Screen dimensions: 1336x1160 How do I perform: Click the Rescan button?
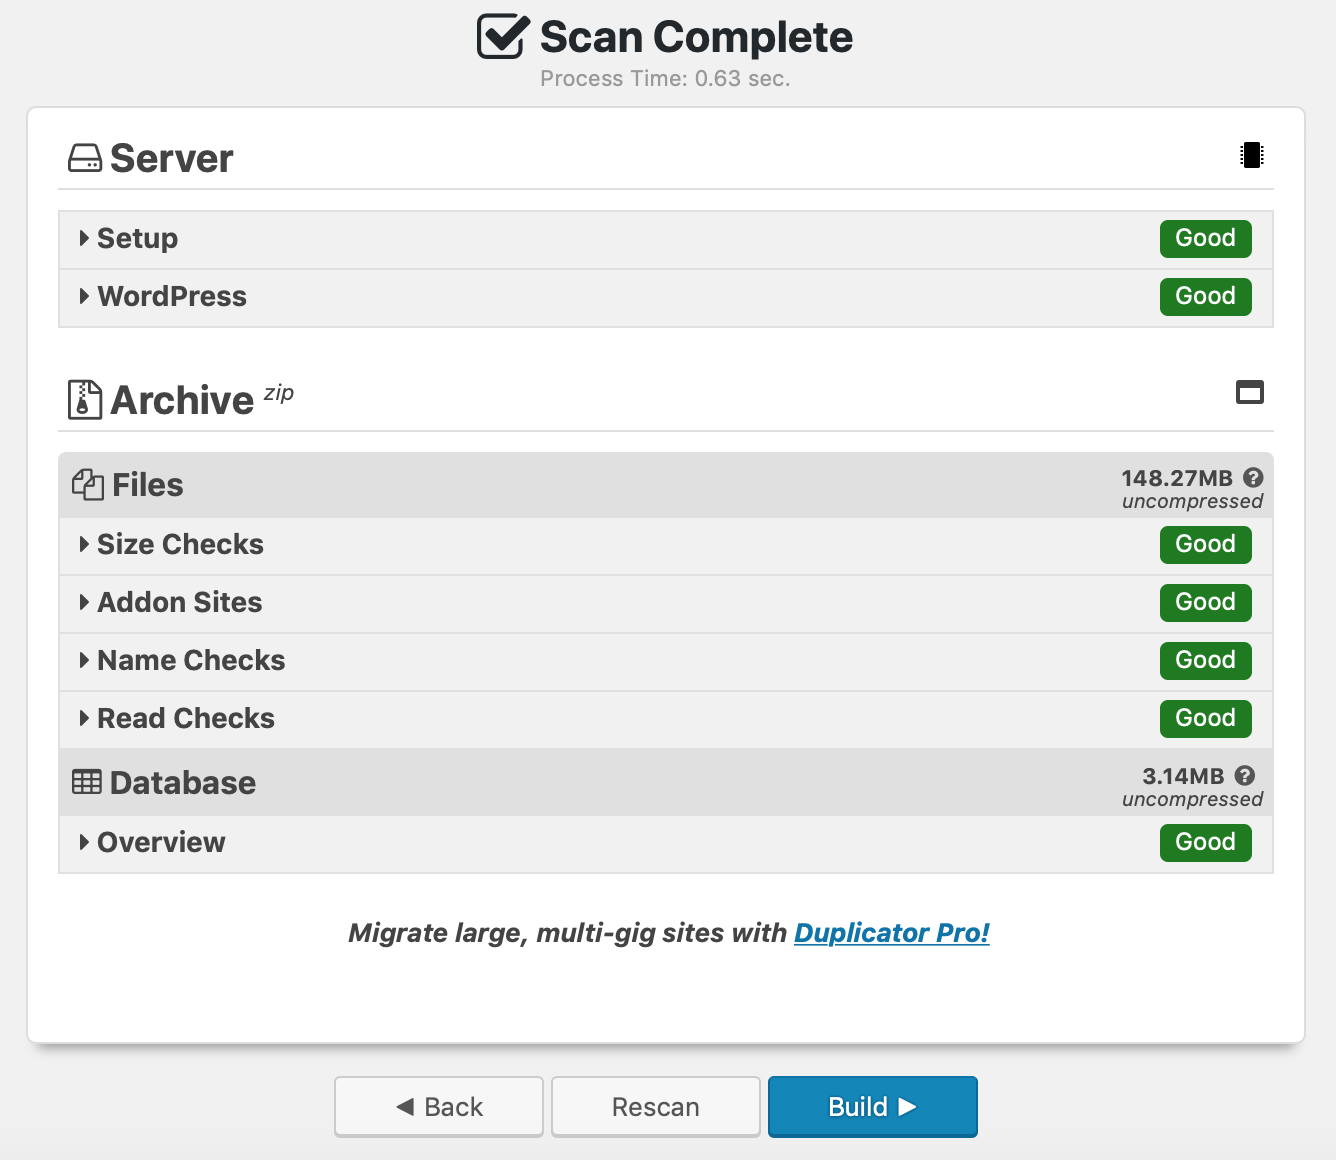(655, 1107)
